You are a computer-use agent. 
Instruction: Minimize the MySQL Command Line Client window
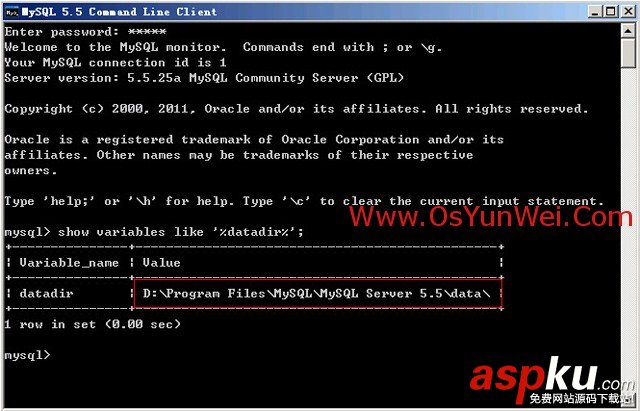[x=595, y=11]
